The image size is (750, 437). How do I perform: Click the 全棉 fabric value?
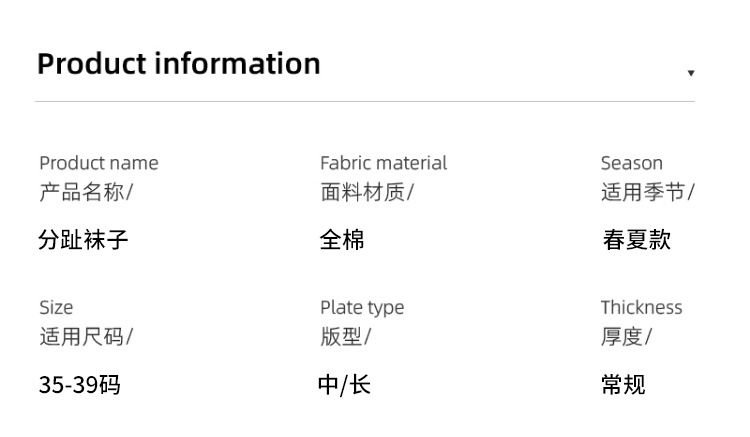pyautogui.click(x=342, y=240)
